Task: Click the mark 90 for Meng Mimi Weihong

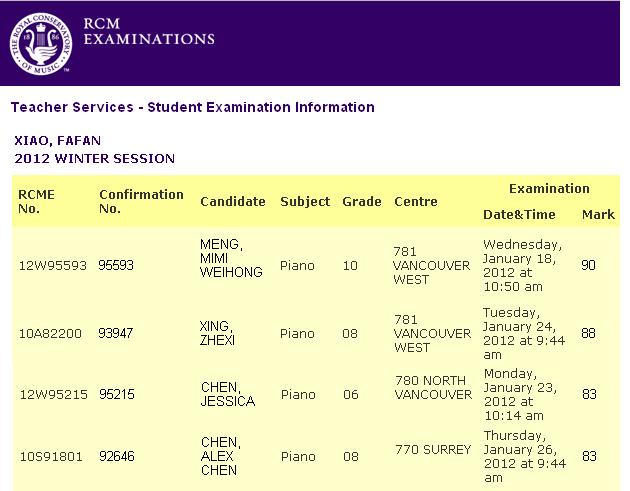Action: (588, 265)
